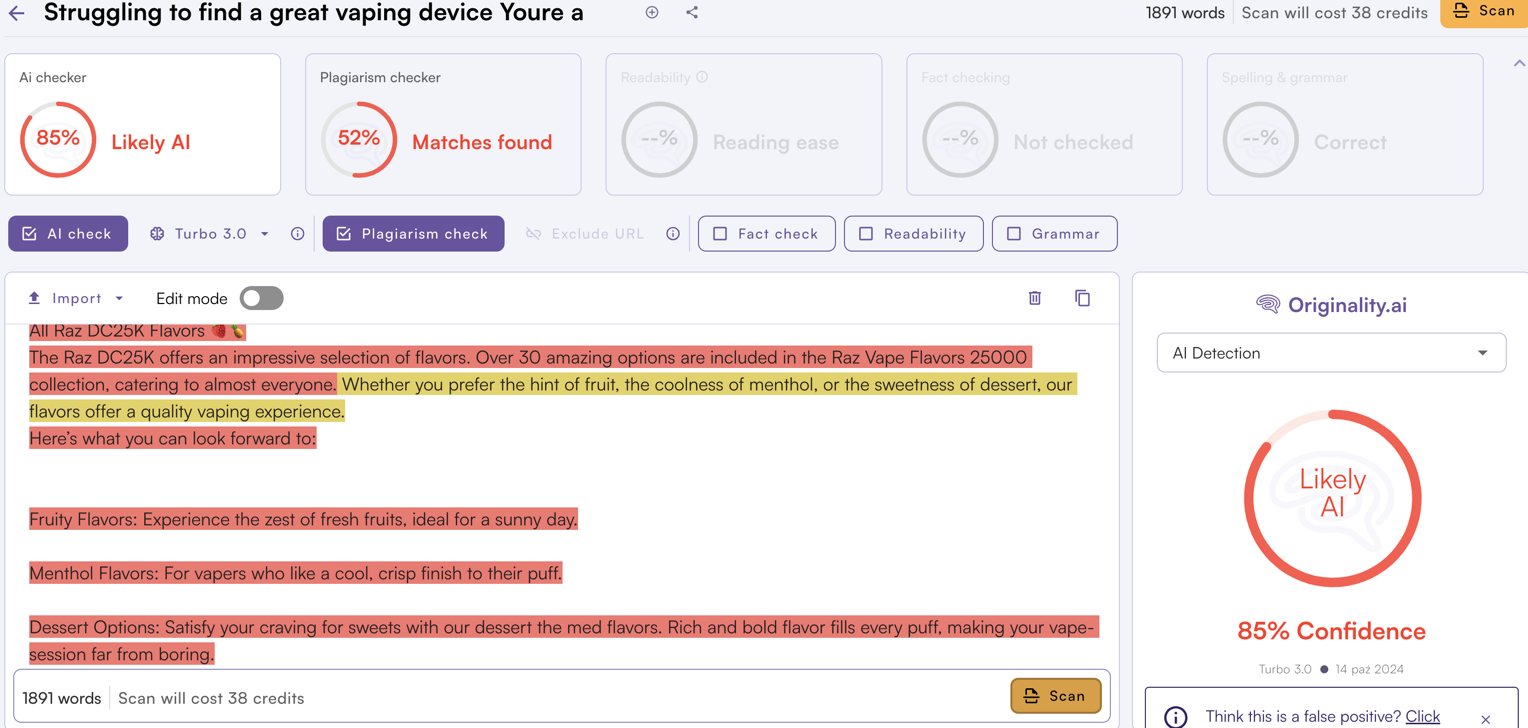Open the Import dropdown menu

pos(76,298)
